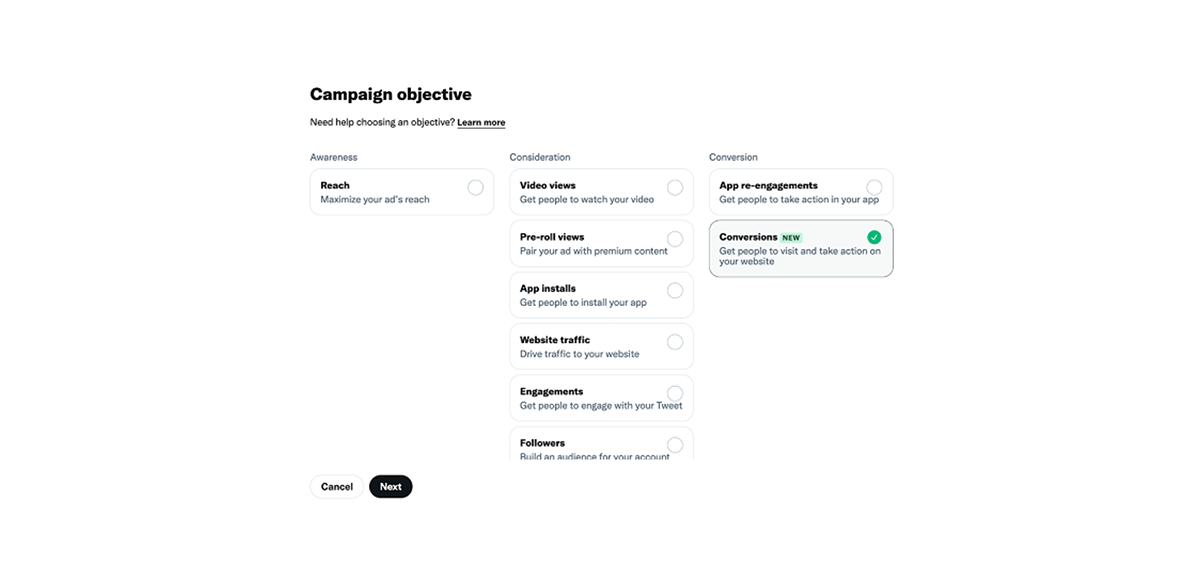1200x581 pixels.
Task: Click the Pre-roll views card description
Action: tap(594, 251)
